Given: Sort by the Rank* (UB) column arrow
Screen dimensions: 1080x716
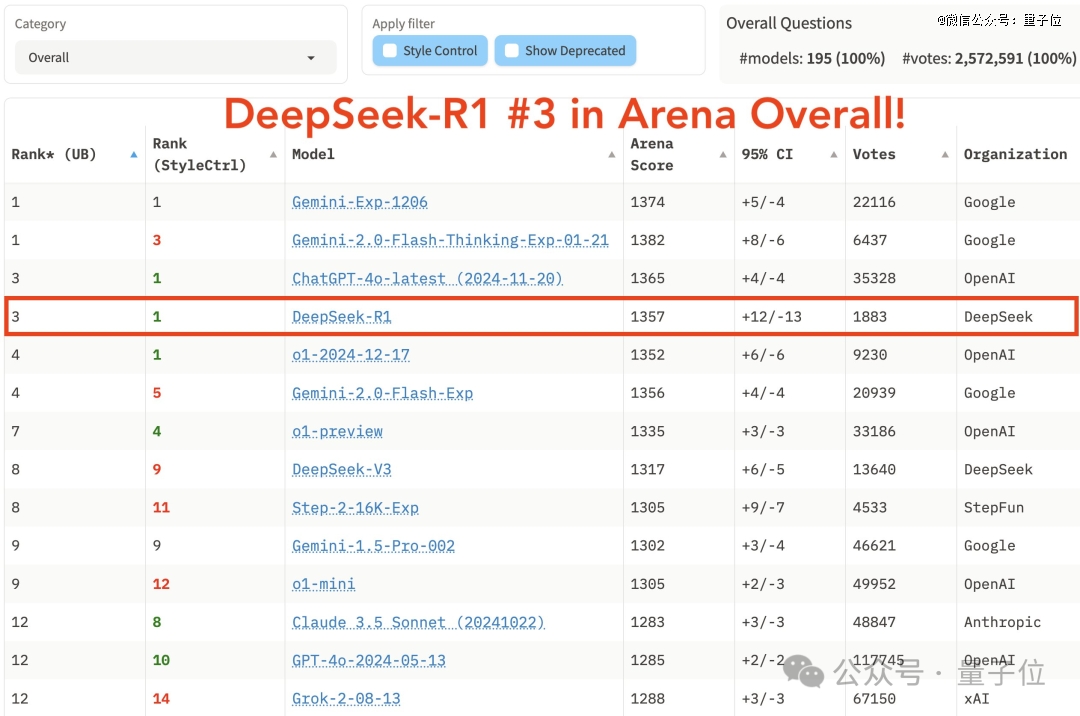Looking at the screenshot, I should pos(134,154).
